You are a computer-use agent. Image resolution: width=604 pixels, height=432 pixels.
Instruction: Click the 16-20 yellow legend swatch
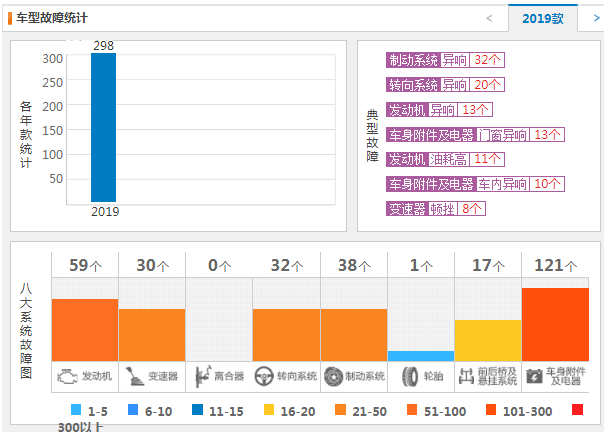click(269, 409)
